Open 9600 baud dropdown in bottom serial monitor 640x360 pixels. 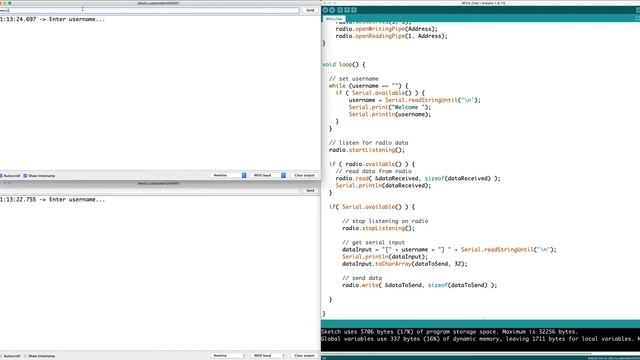coord(269,356)
